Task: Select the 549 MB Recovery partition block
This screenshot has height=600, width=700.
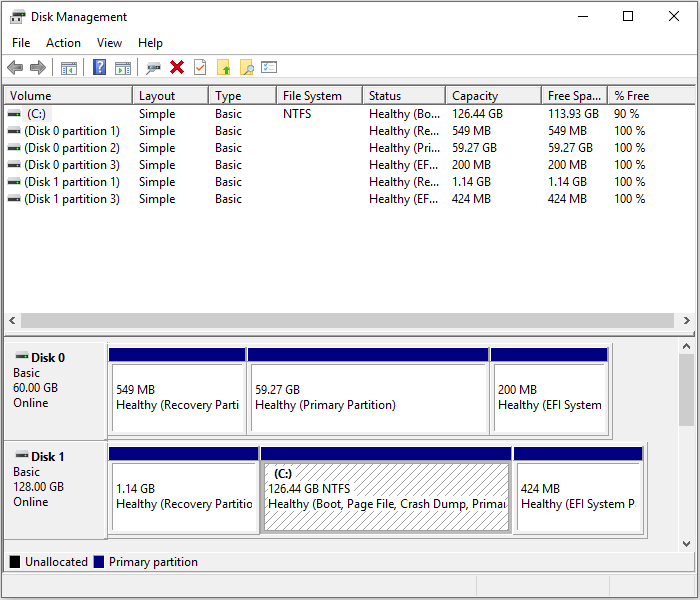Action: [177, 391]
